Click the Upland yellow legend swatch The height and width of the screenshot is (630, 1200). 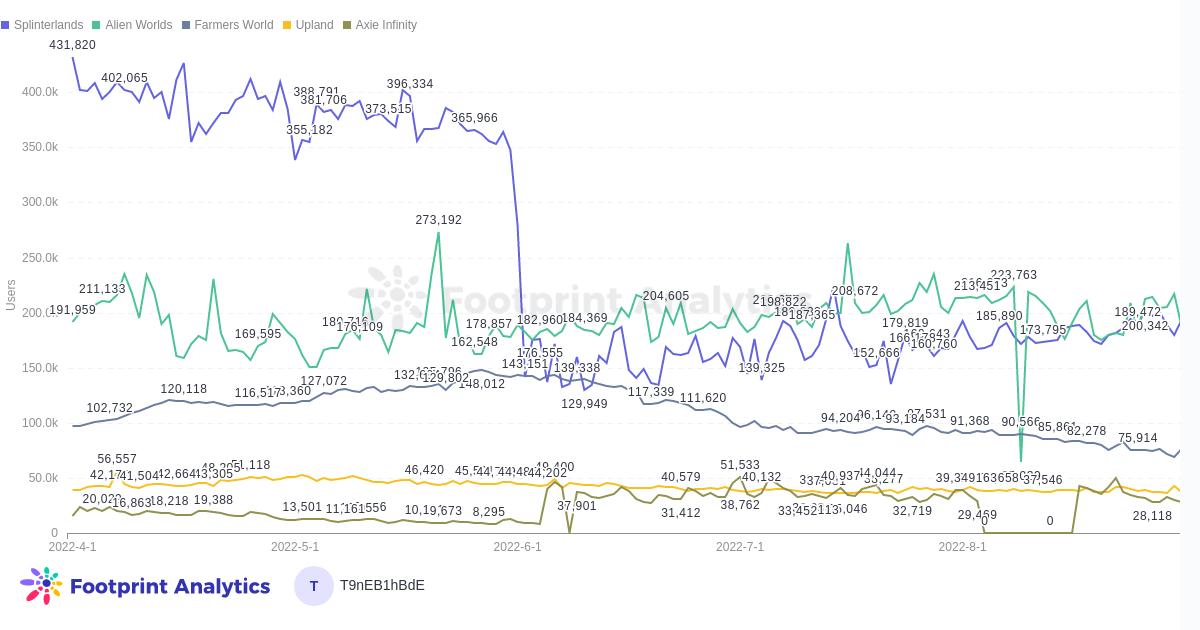pyautogui.click(x=287, y=25)
